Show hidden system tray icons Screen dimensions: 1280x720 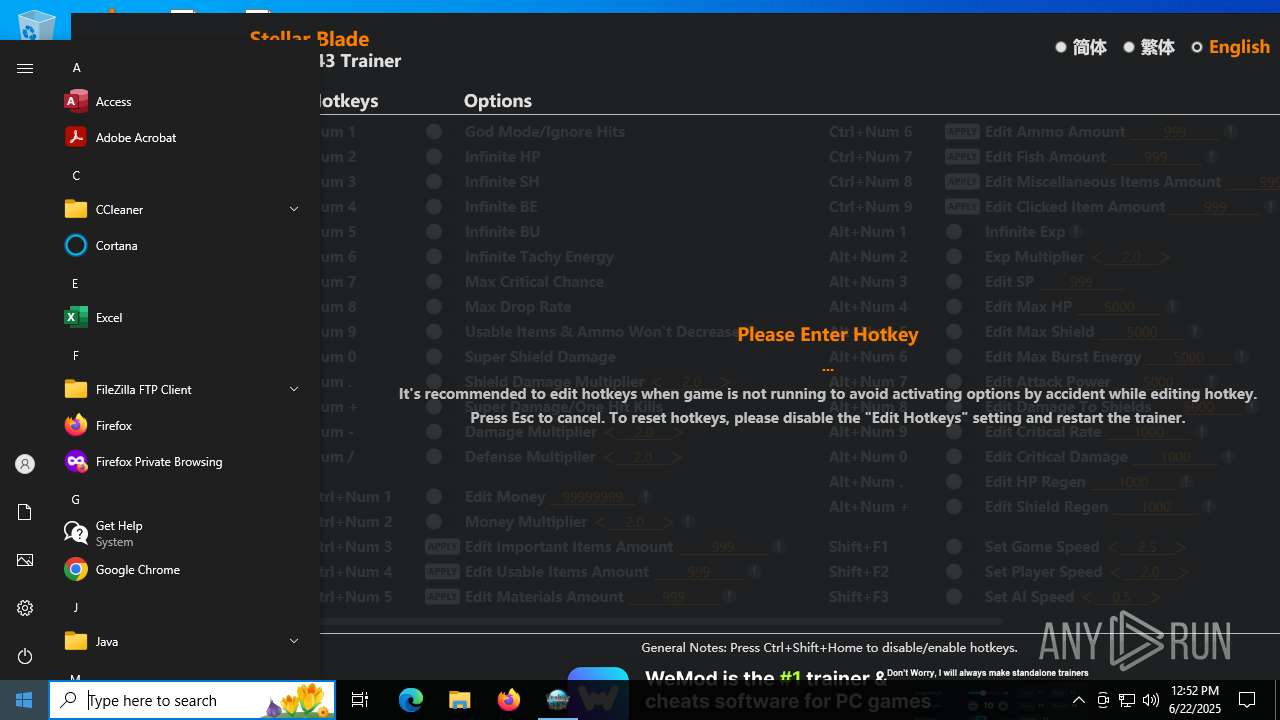[x=1079, y=700]
